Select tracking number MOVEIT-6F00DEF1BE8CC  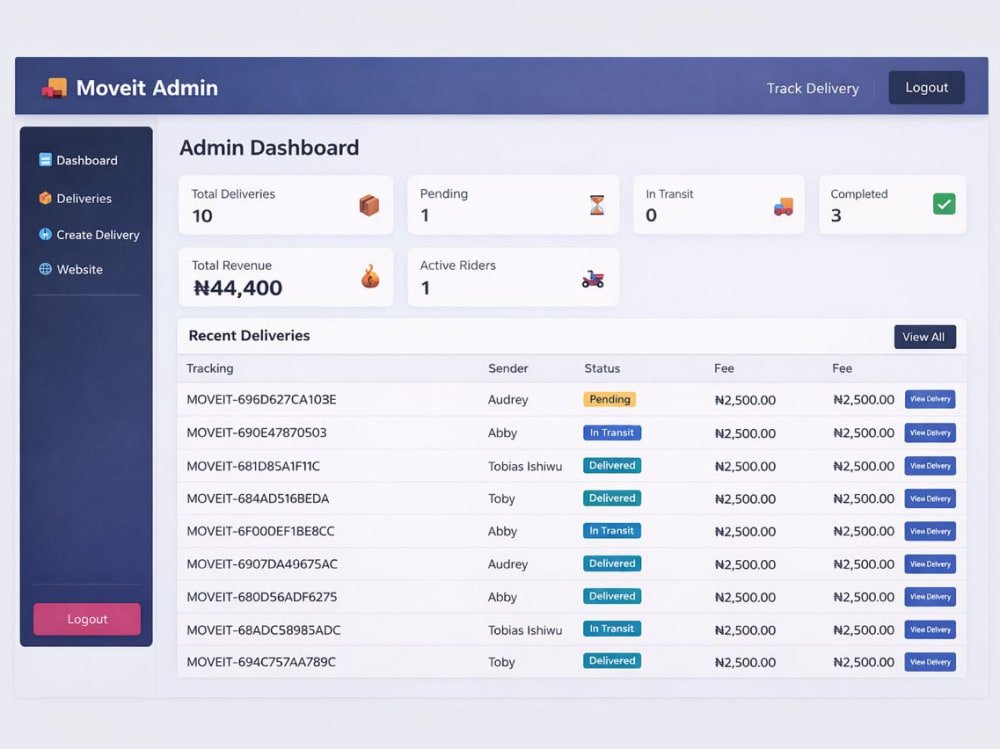[x=260, y=531]
